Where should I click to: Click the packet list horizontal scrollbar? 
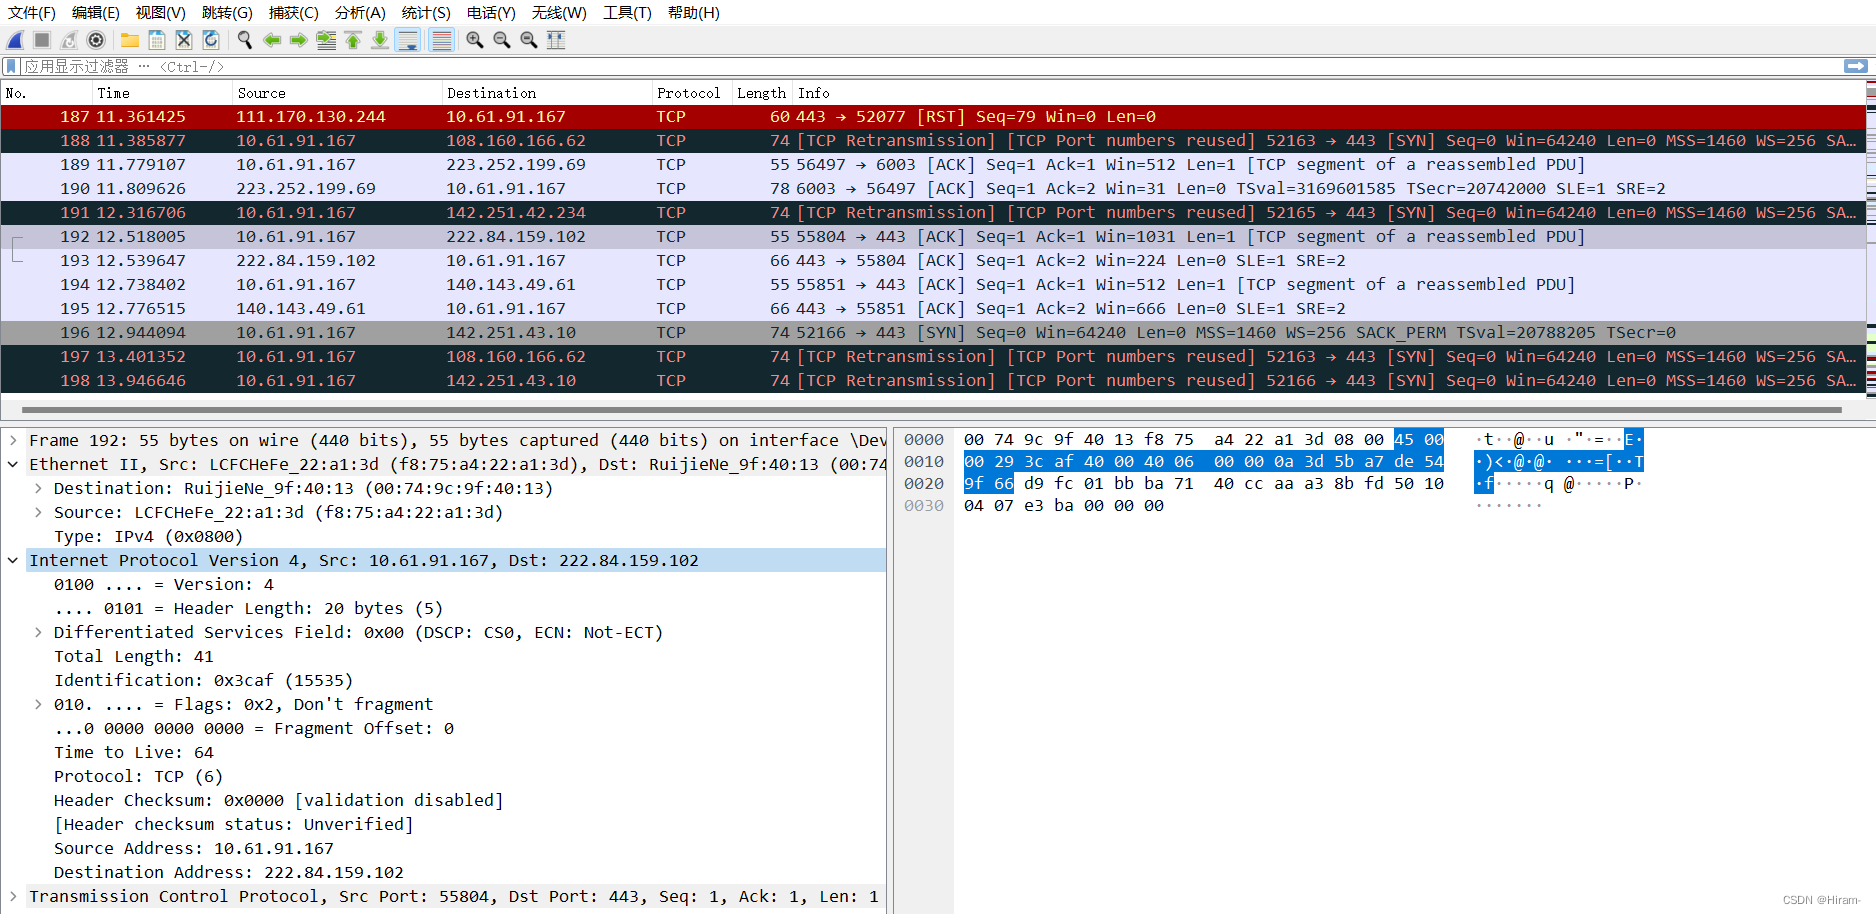(932, 409)
